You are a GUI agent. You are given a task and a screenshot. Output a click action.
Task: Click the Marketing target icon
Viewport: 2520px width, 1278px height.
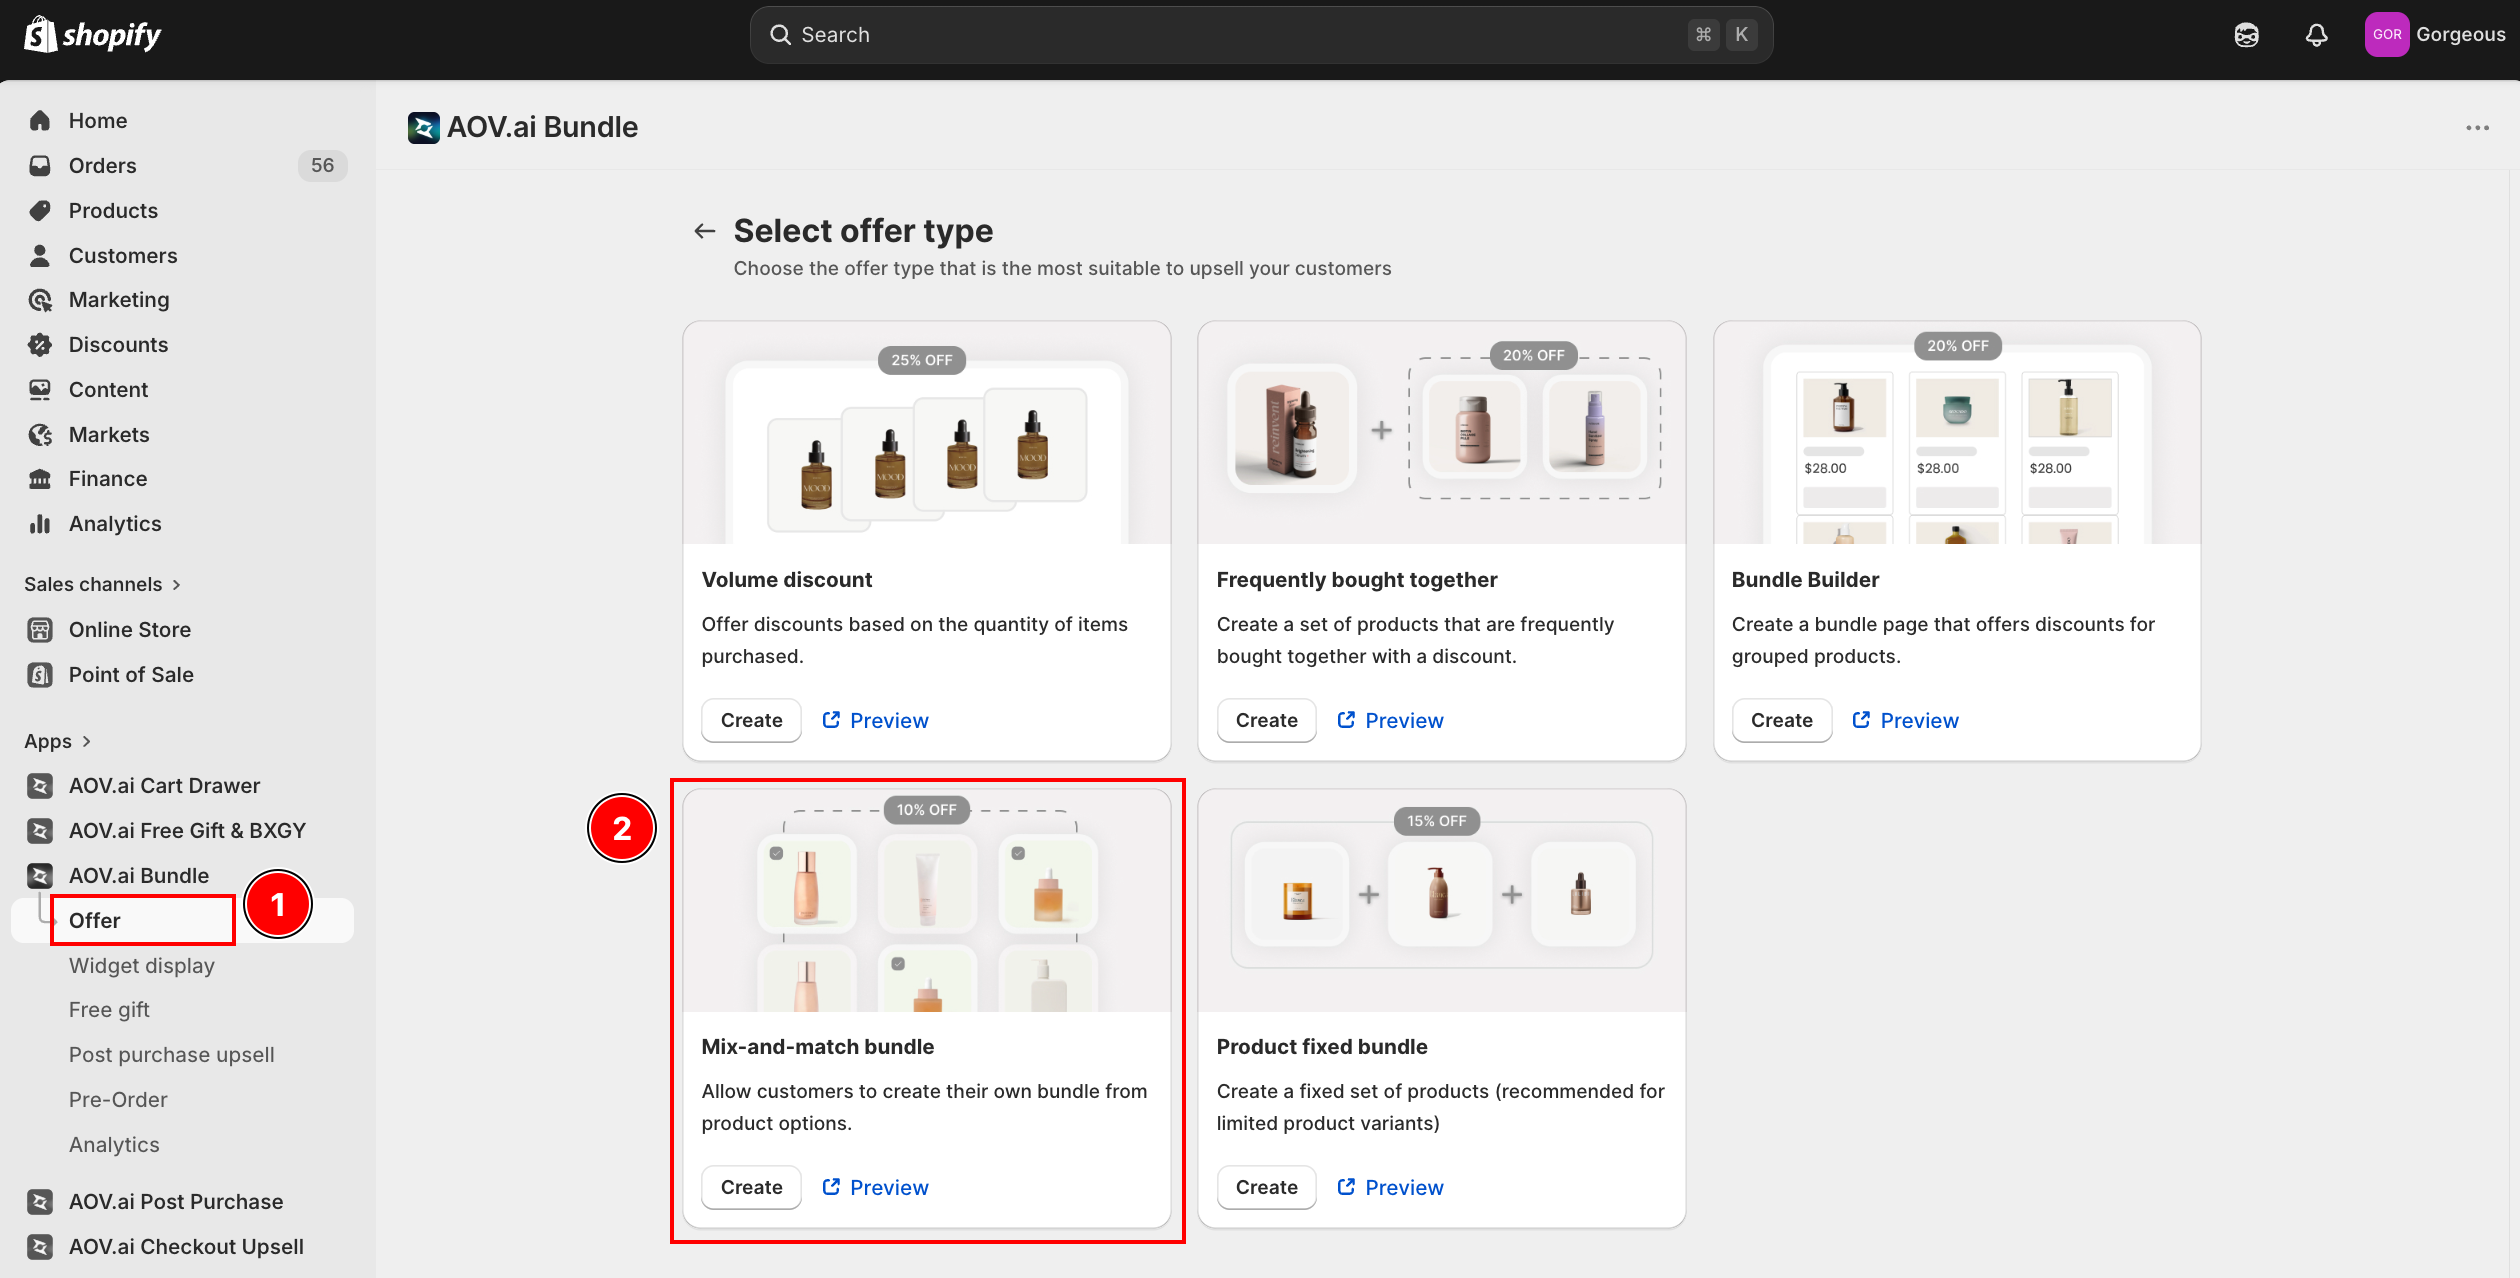(x=40, y=300)
